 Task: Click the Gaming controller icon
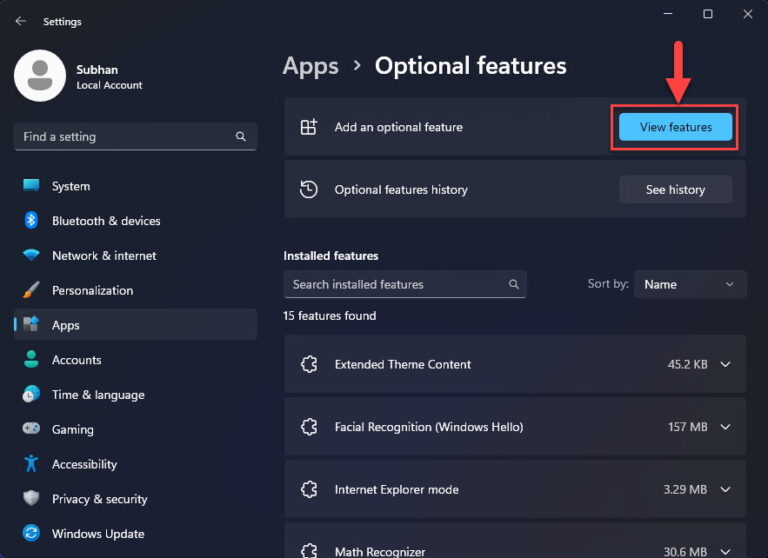(31, 429)
